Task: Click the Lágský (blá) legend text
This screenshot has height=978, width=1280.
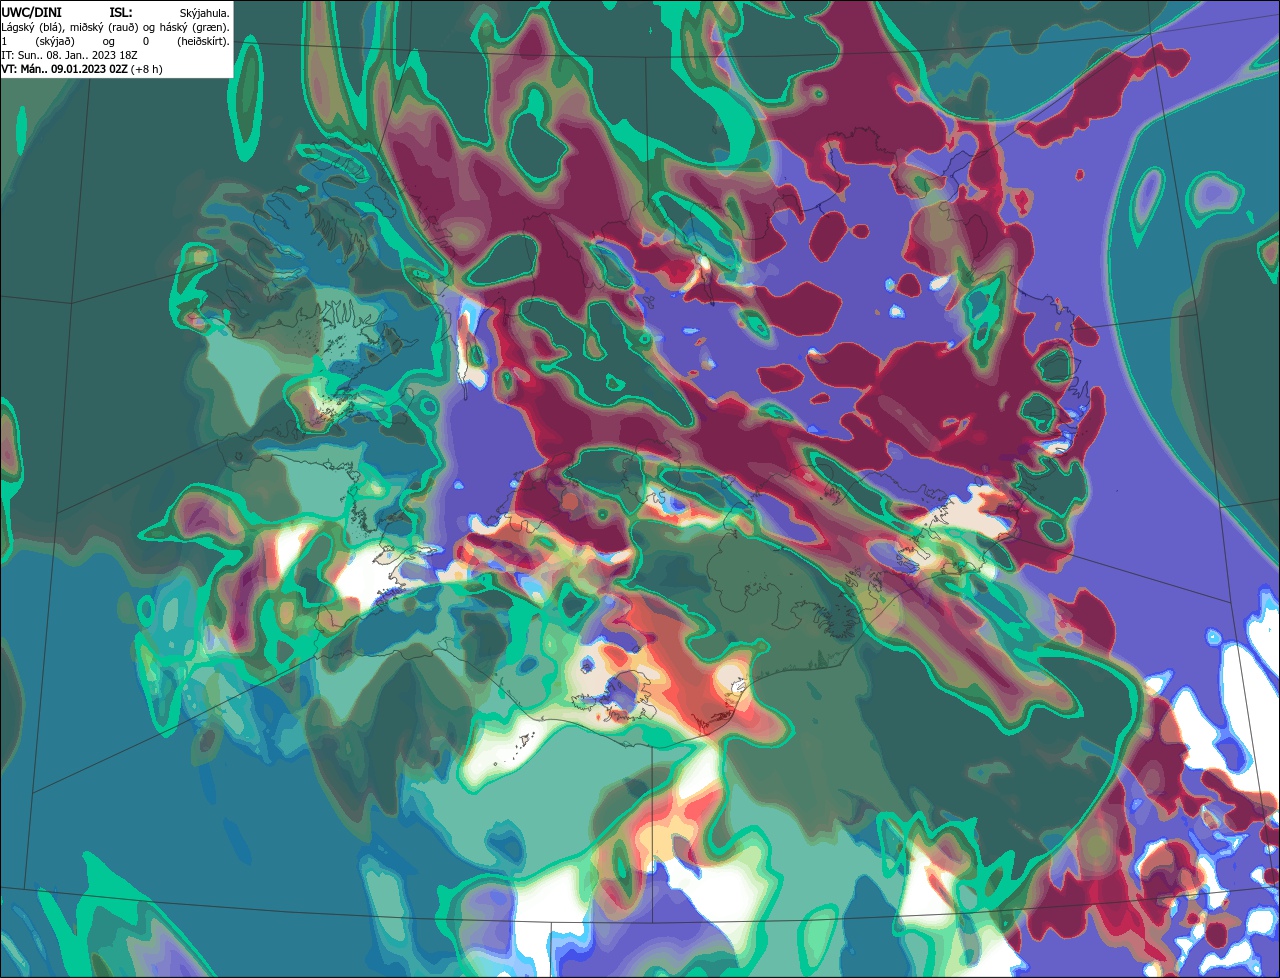Action: pyautogui.click(x=33, y=27)
